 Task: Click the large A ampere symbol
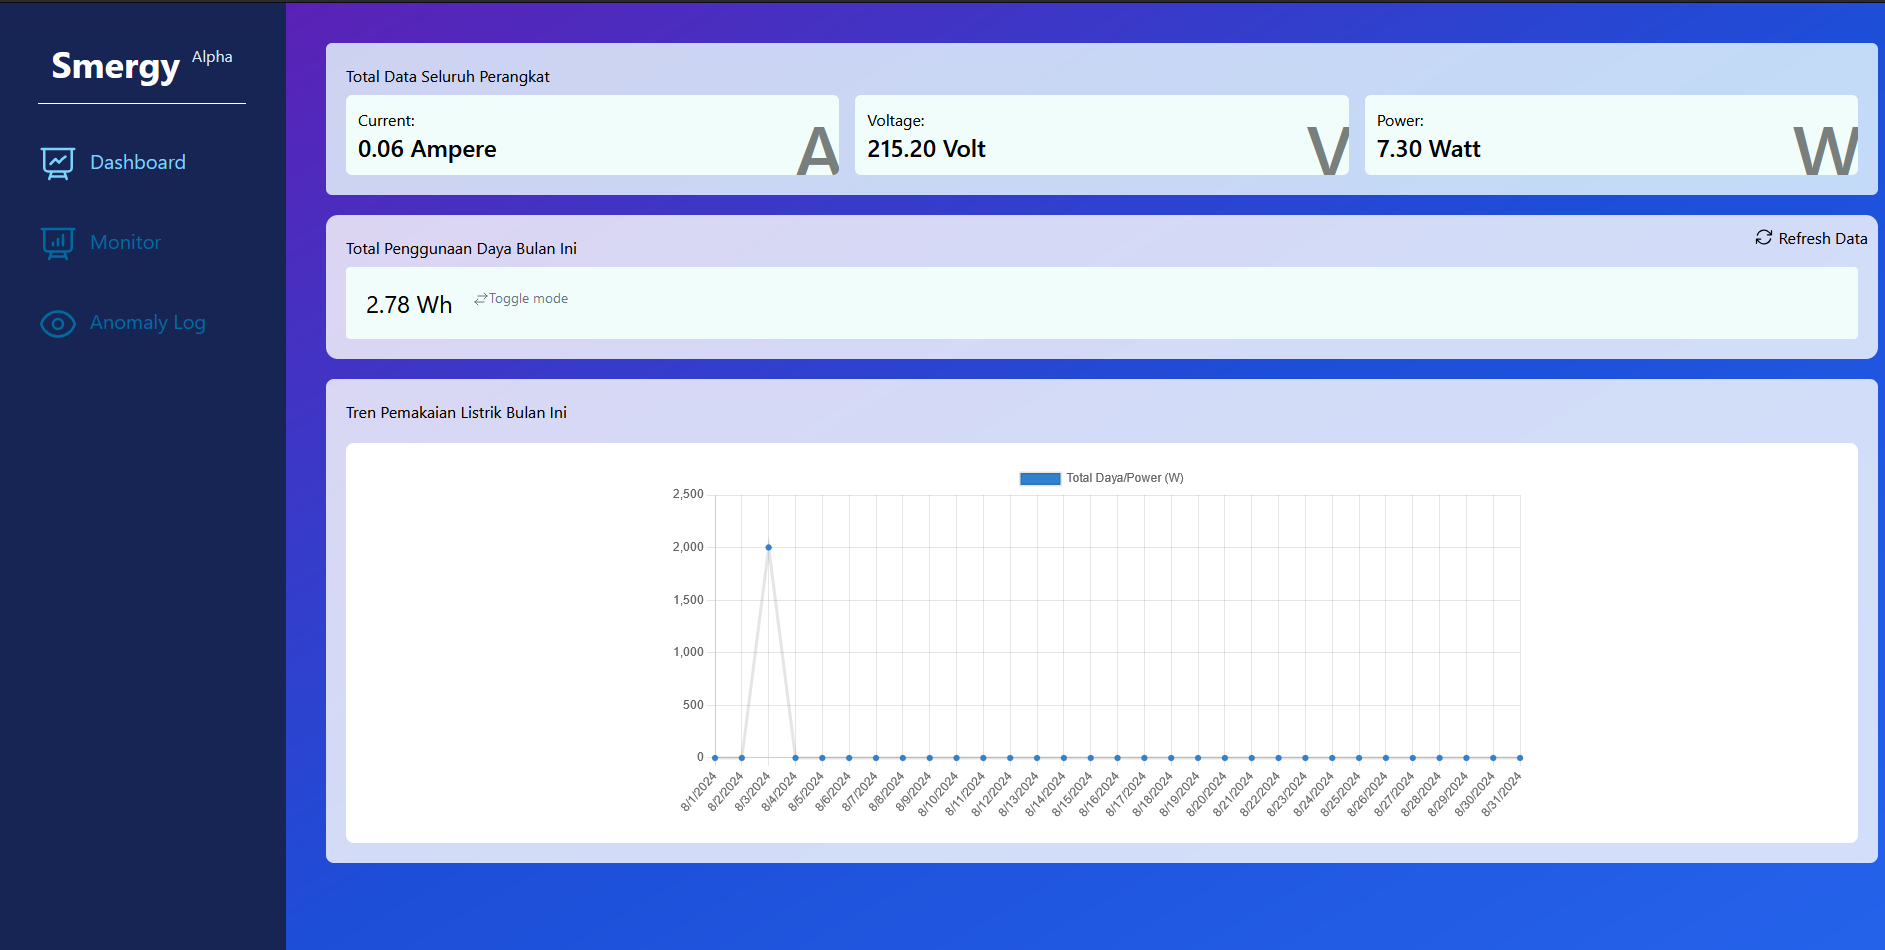pos(817,151)
